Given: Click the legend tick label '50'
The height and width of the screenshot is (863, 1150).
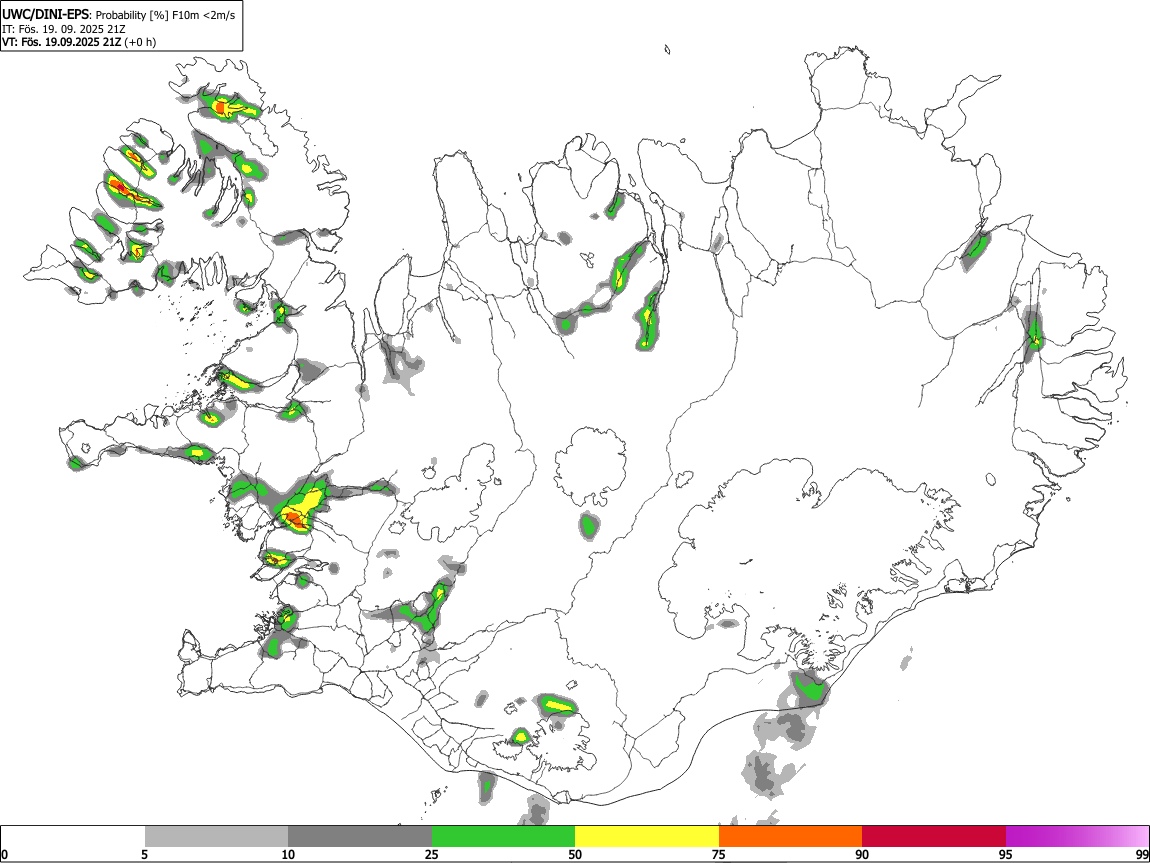Looking at the screenshot, I should pyautogui.click(x=575, y=855).
